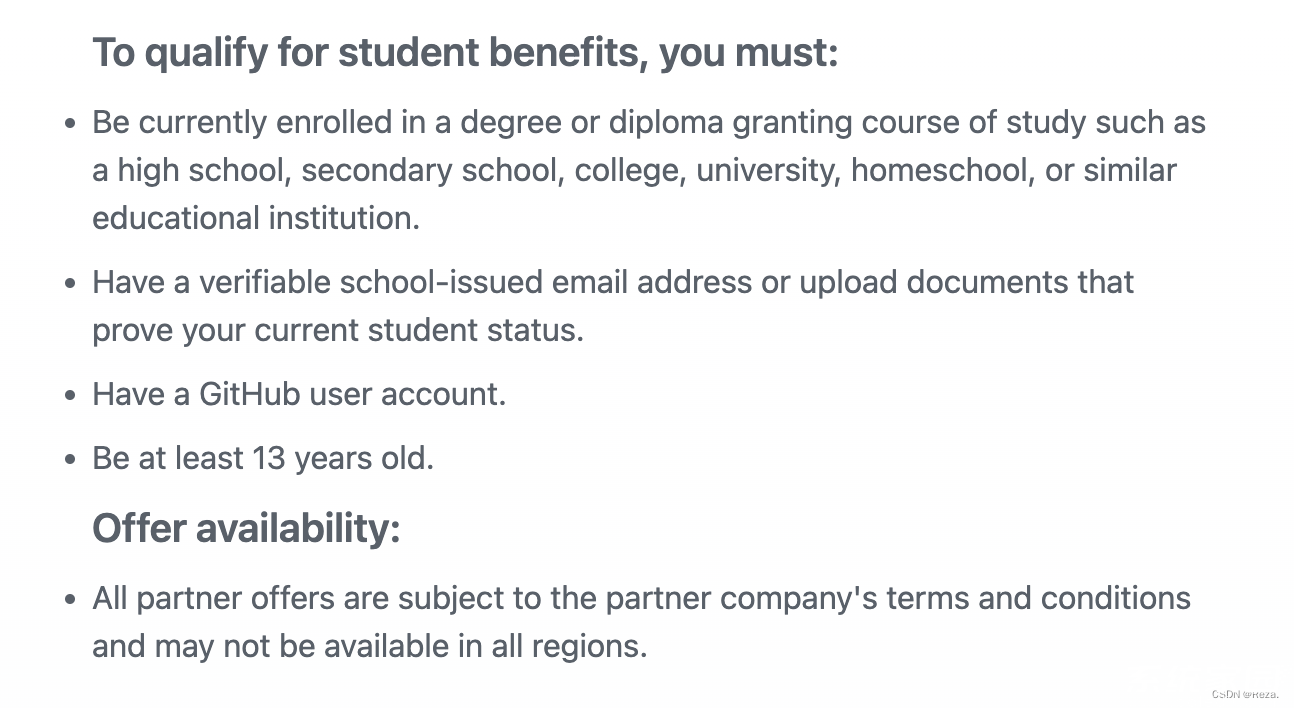The width and height of the screenshot is (1294, 708).
Task: Click the bullet before "Have a verifiable school-issued"
Action: point(69,283)
